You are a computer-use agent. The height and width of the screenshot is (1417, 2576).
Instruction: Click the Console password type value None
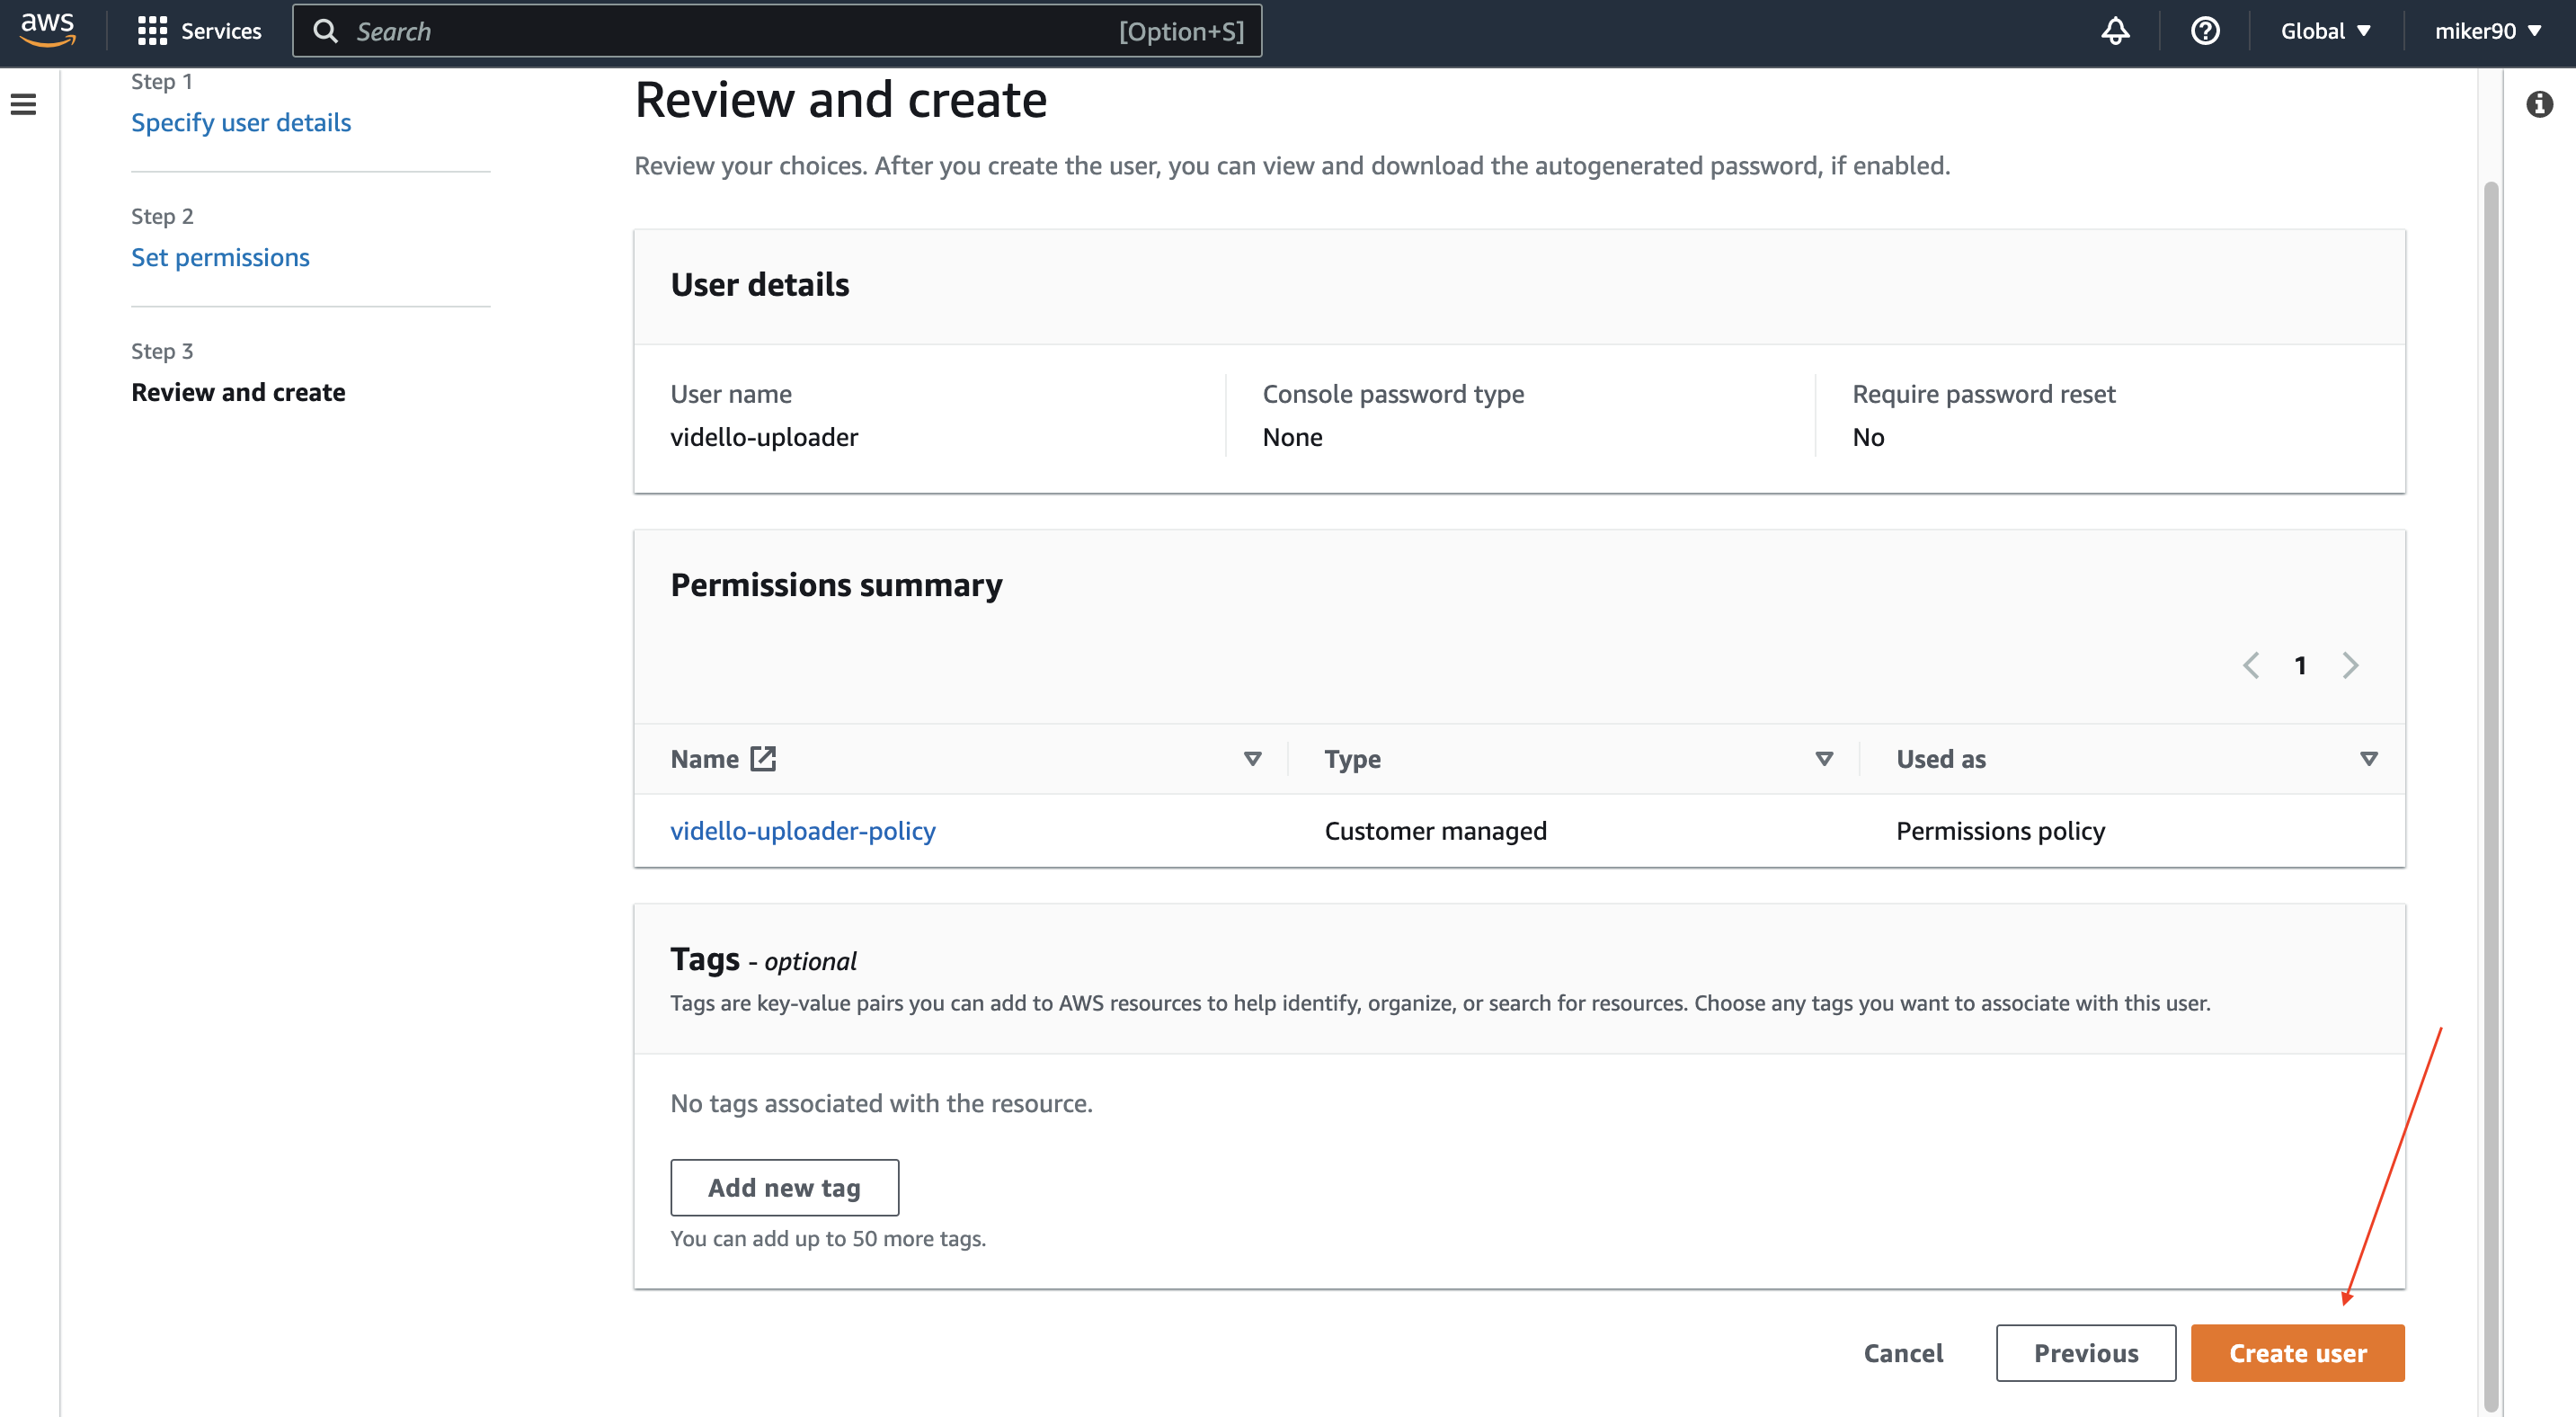(x=1292, y=437)
